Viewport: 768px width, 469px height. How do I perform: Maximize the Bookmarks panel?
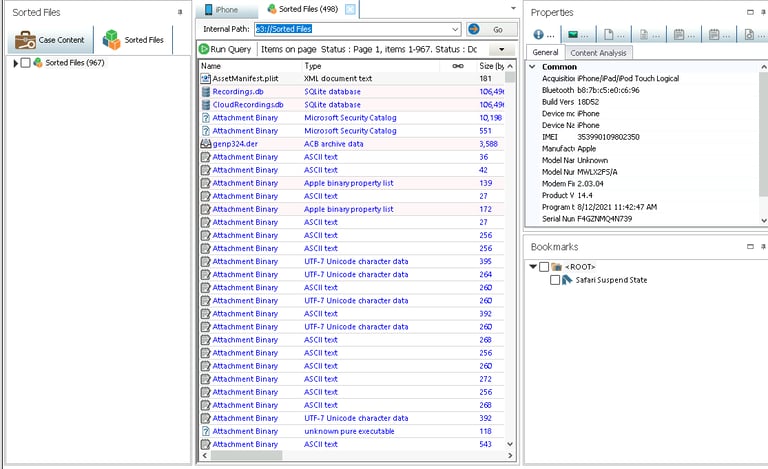click(x=750, y=247)
